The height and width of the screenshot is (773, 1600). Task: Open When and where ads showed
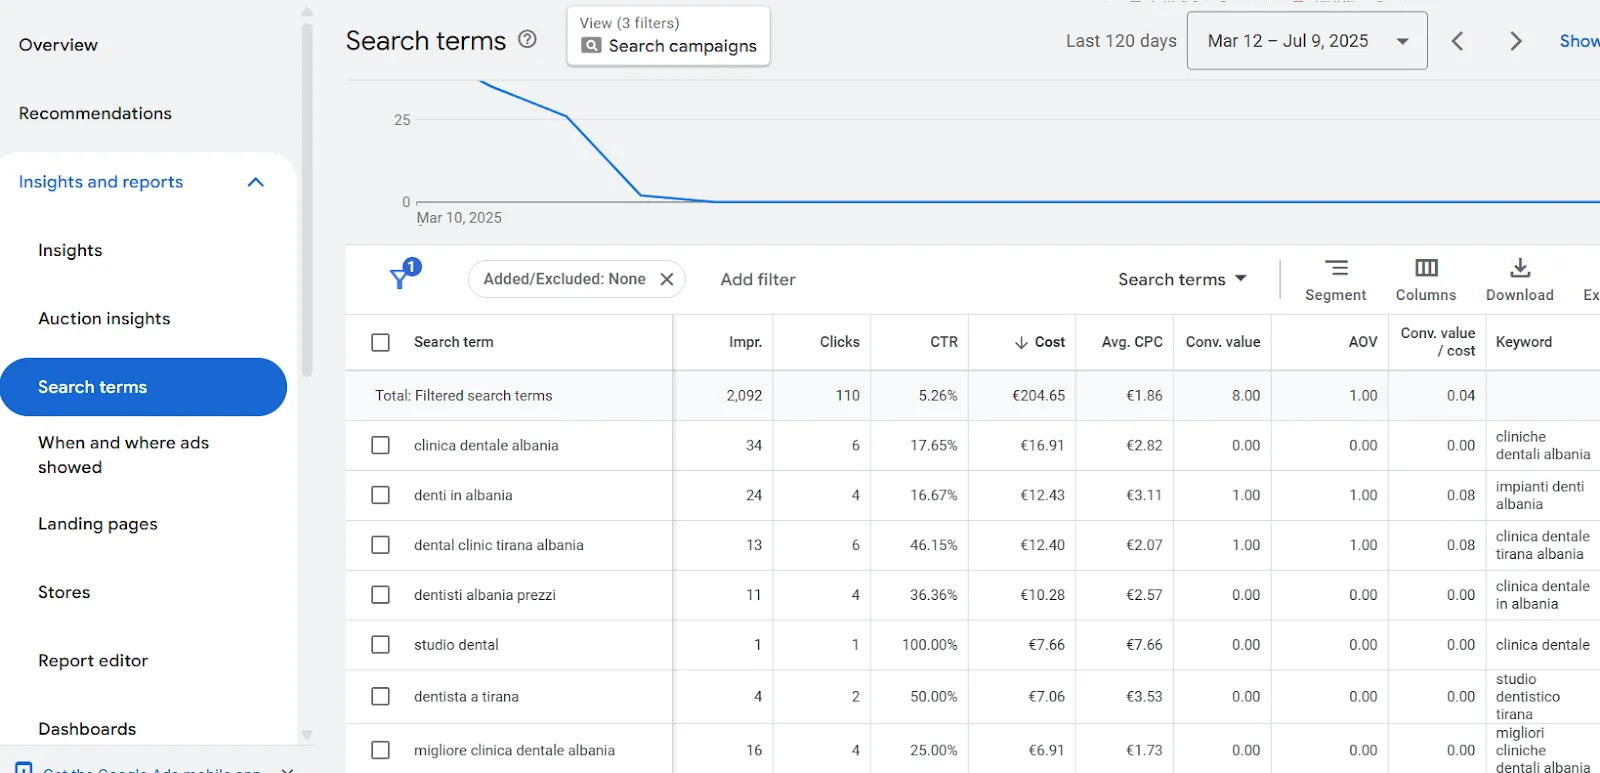pyautogui.click(x=123, y=455)
